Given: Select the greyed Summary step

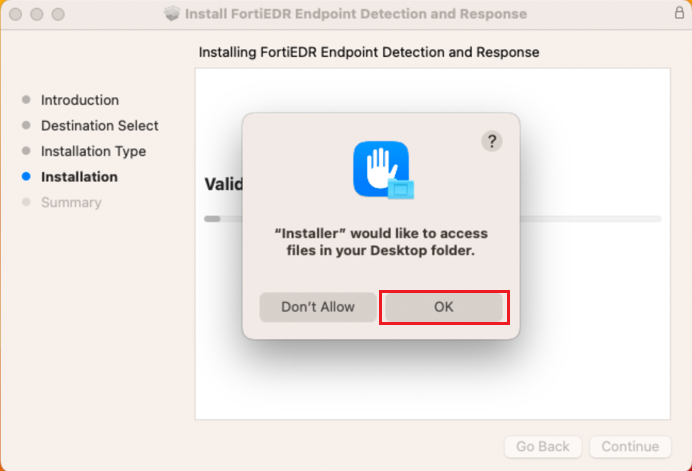Looking at the screenshot, I should click(x=71, y=203).
